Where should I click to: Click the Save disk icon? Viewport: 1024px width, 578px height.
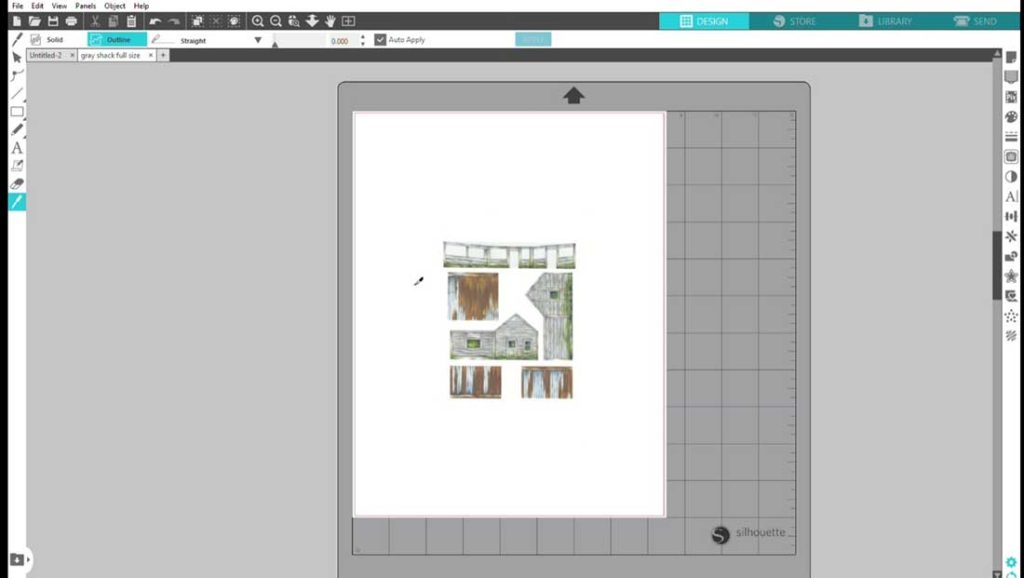tap(53, 21)
